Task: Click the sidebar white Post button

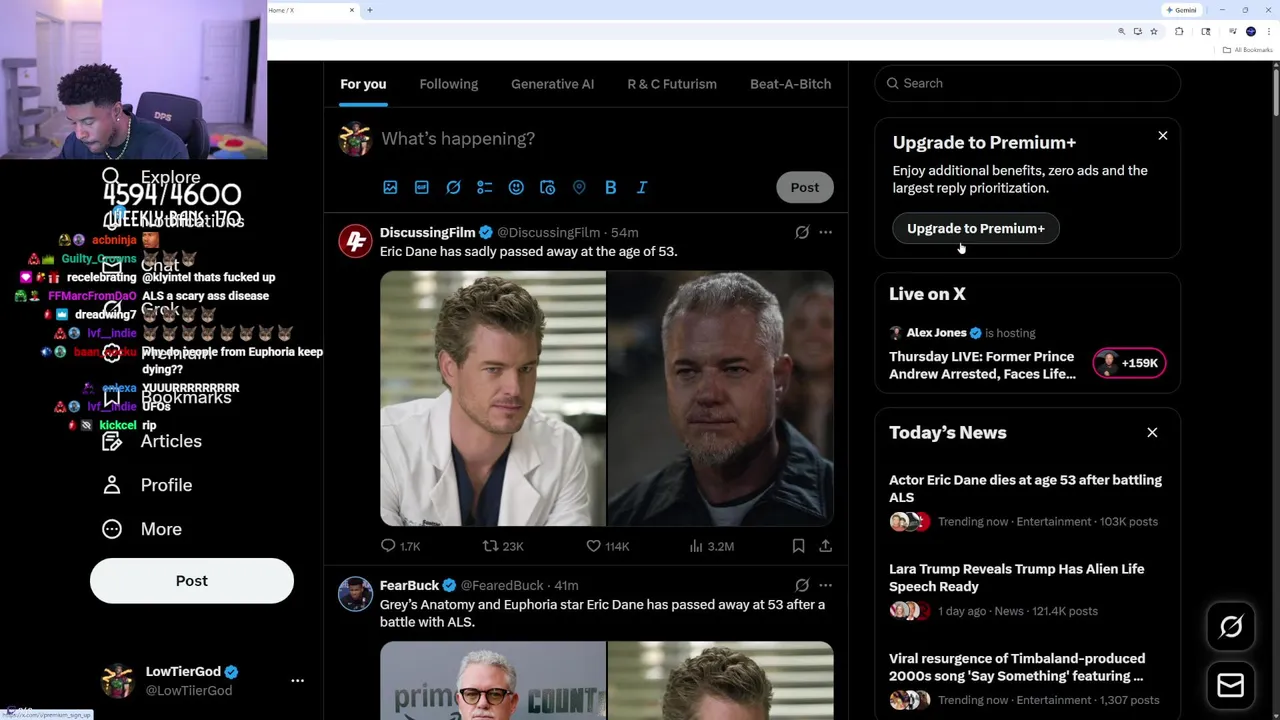Action: 192,581
